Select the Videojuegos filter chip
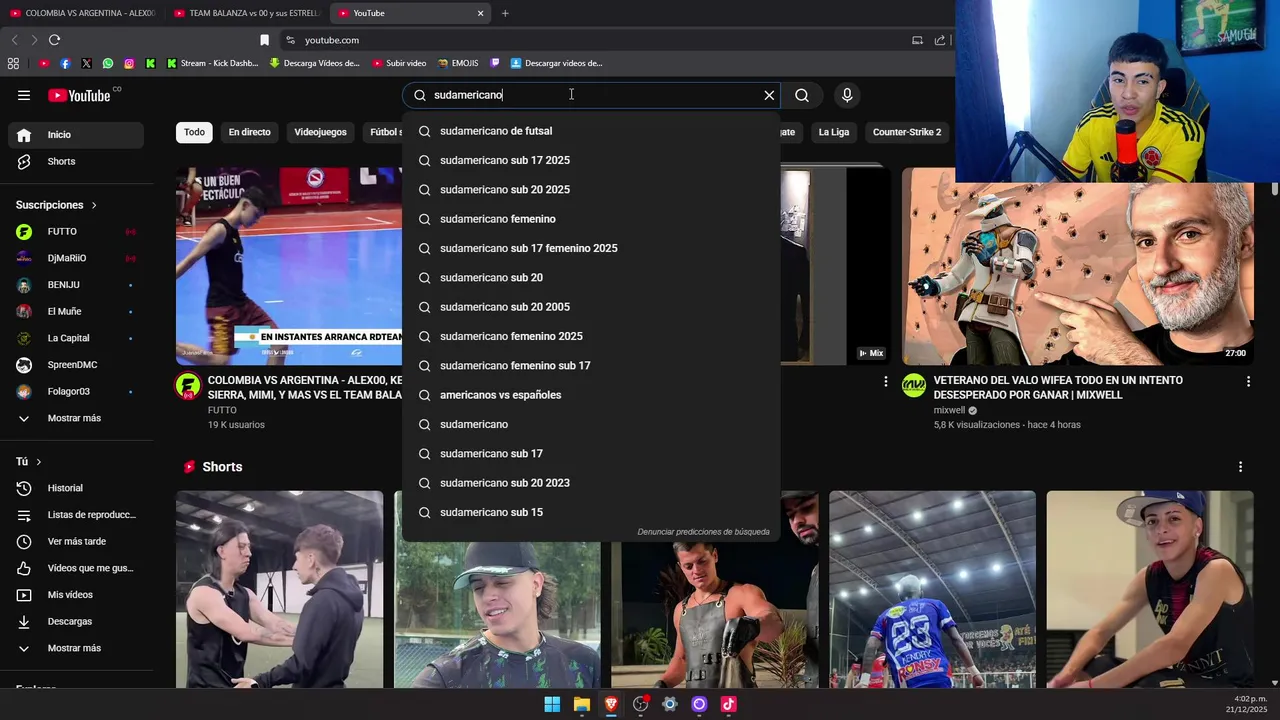This screenshot has width=1280, height=720. point(320,132)
